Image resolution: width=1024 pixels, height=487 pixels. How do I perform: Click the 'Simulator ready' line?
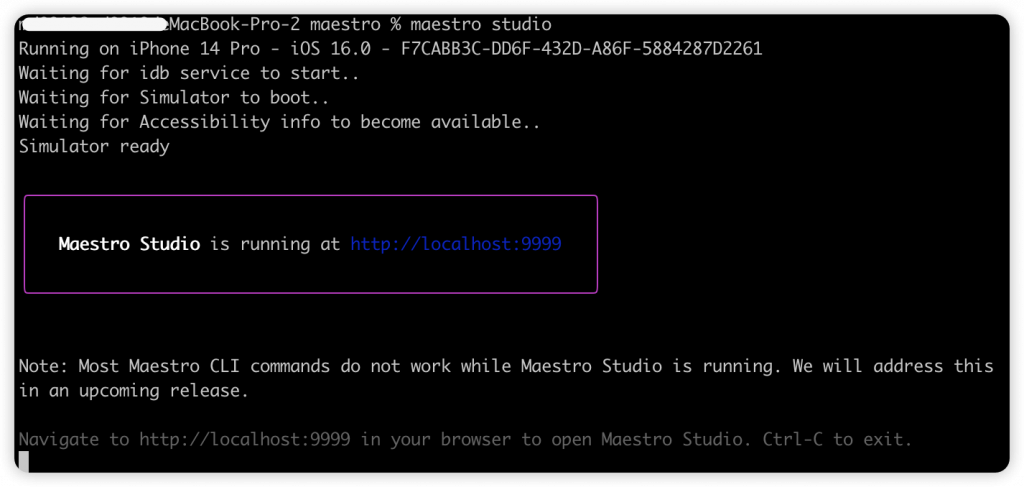tap(94, 146)
